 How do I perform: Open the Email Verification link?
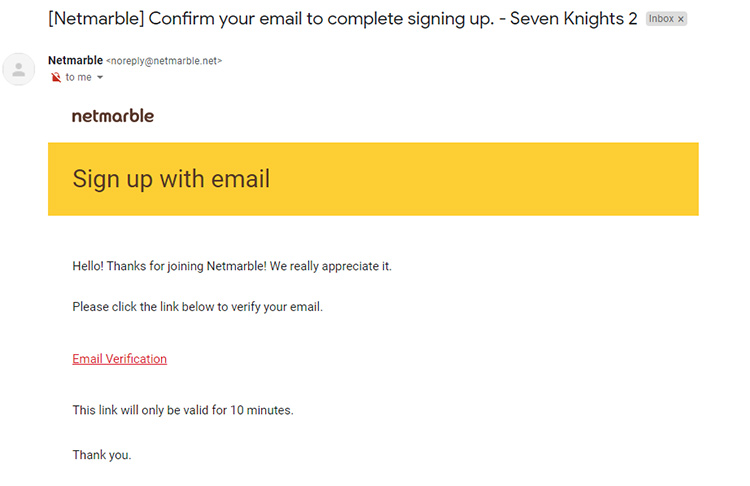[x=120, y=359]
